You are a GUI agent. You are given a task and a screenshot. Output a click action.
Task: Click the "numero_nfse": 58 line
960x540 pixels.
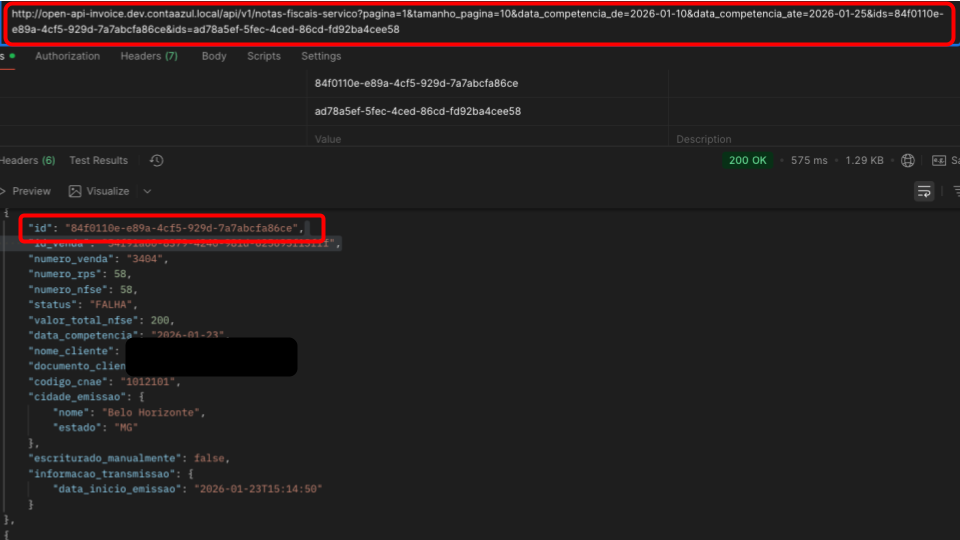(83, 290)
